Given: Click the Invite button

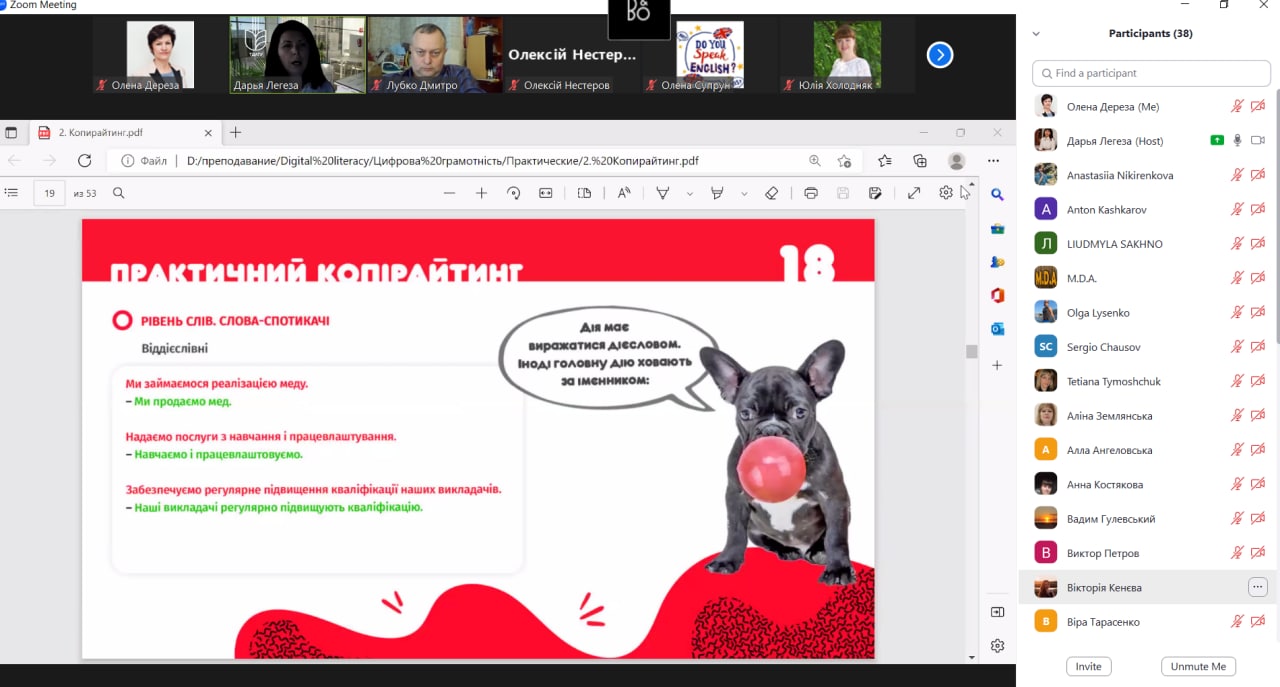Looking at the screenshot, I should [1088, 666].
